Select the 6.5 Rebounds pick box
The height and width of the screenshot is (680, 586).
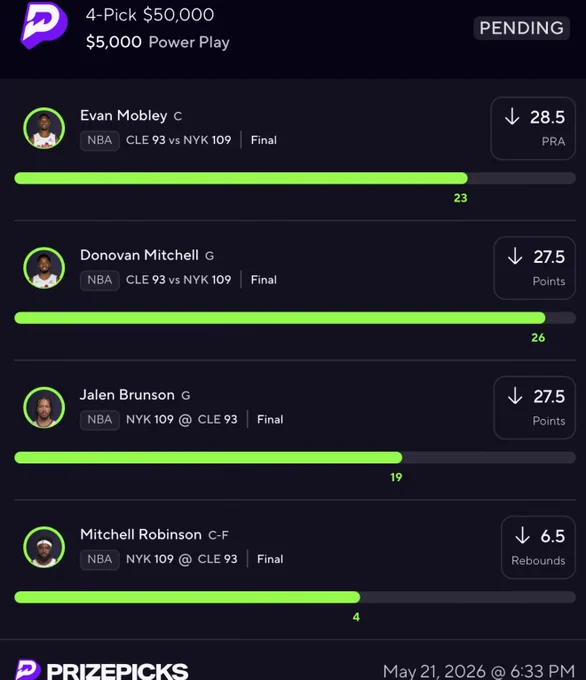tap(538, 547)
